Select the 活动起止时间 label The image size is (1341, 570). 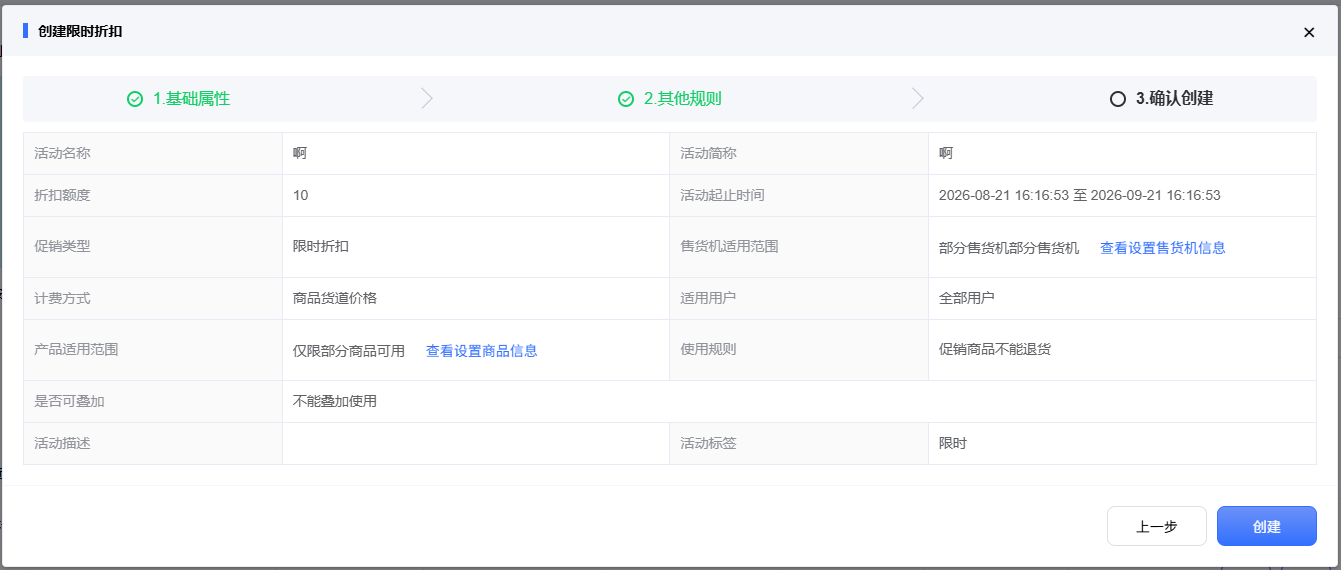click(722, 196)
